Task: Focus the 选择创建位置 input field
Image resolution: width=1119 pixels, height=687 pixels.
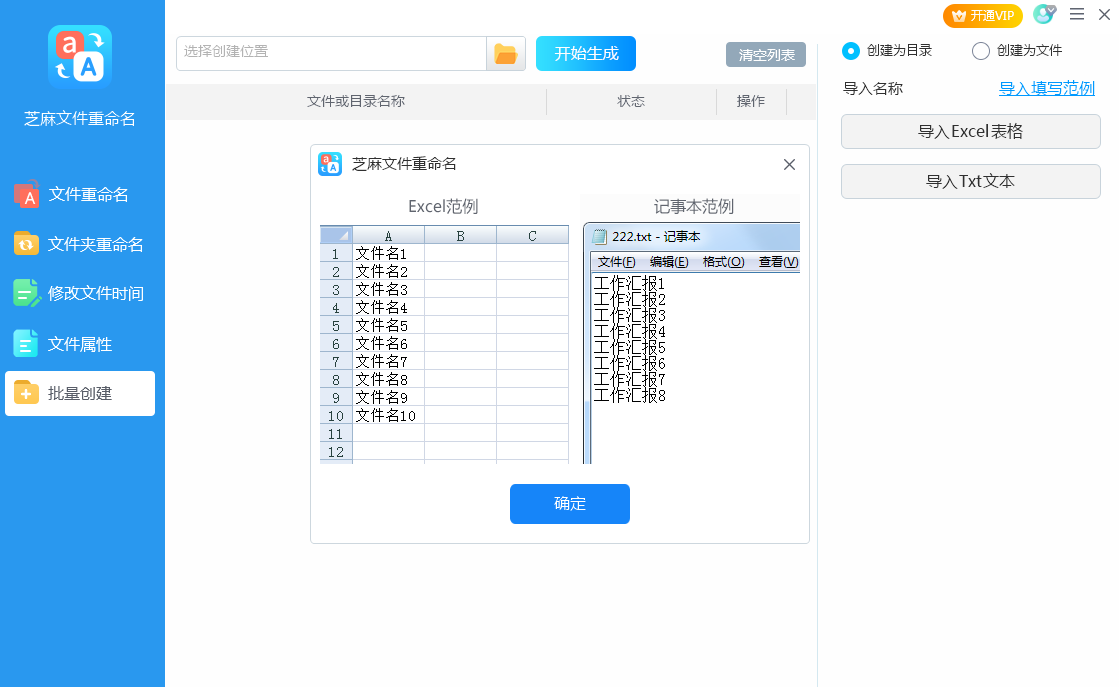Action: coord(331,53)
